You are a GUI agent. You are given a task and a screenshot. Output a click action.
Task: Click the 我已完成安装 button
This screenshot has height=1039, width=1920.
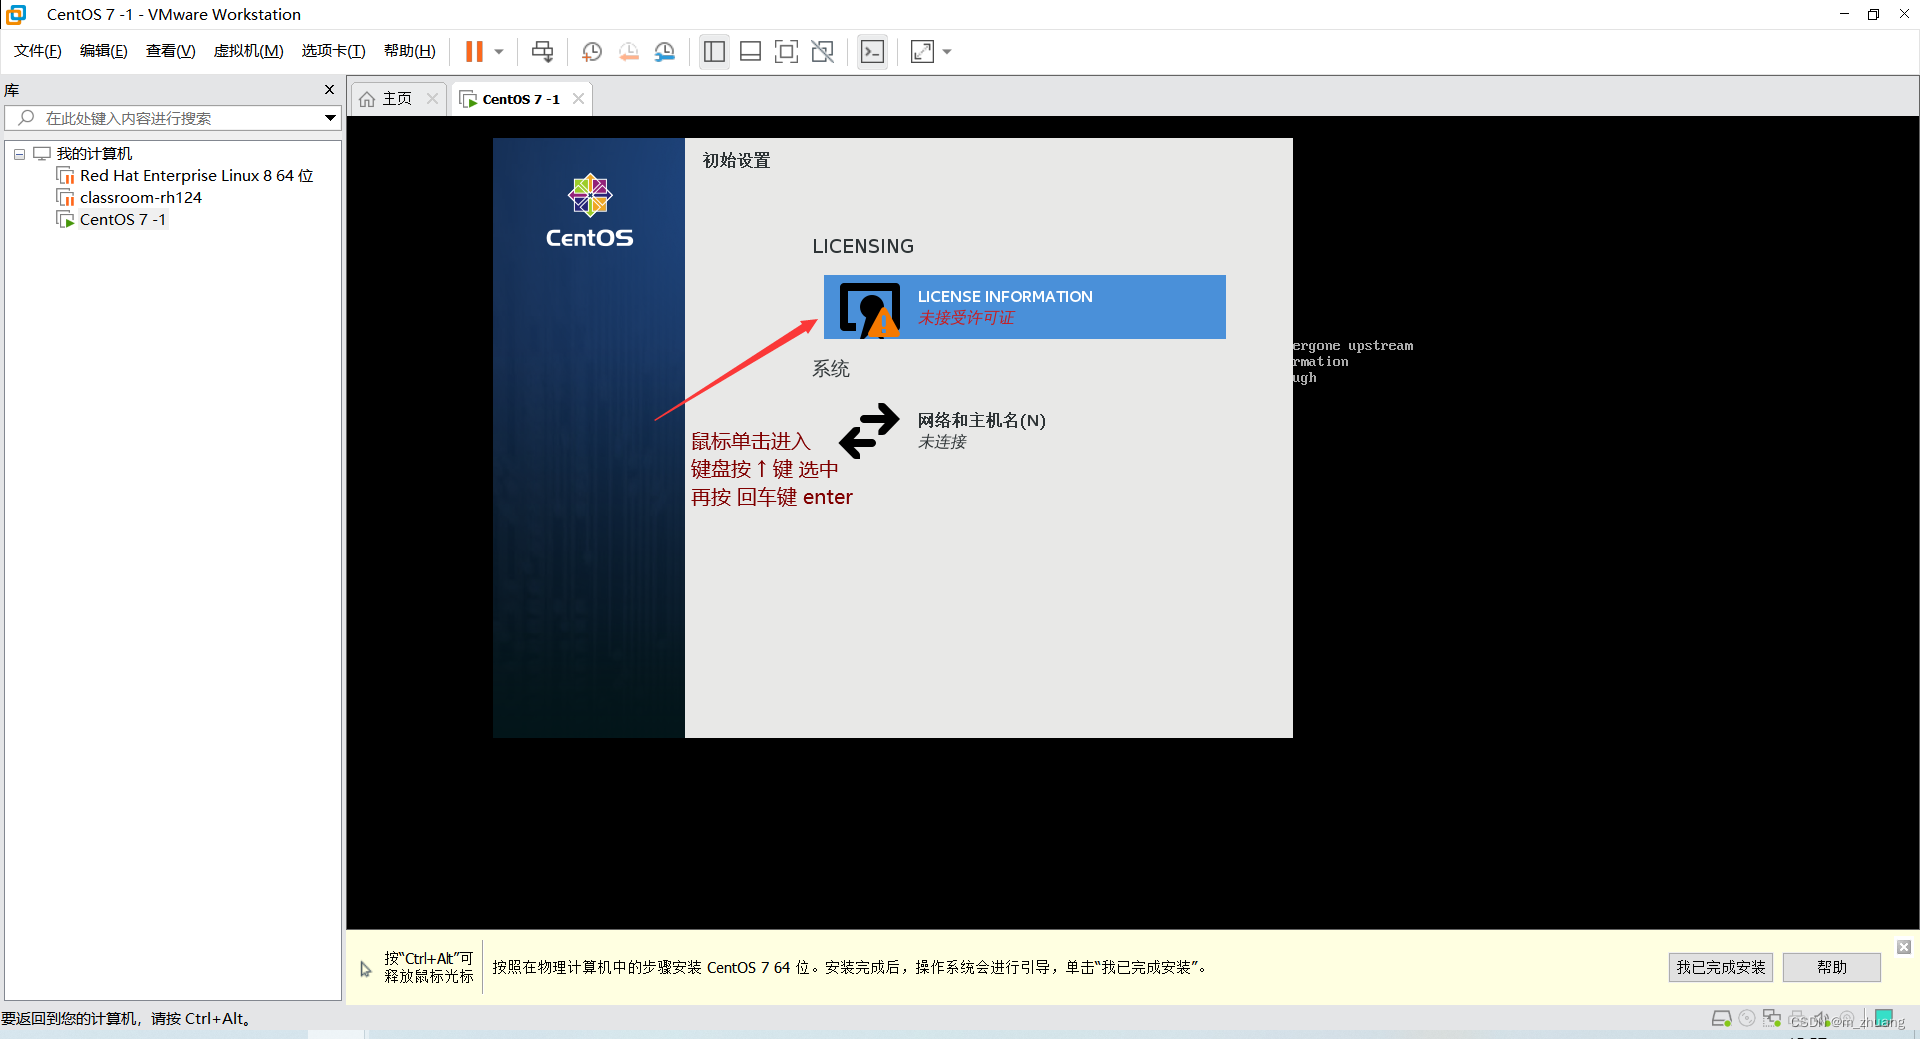(x=1720, y=967)
